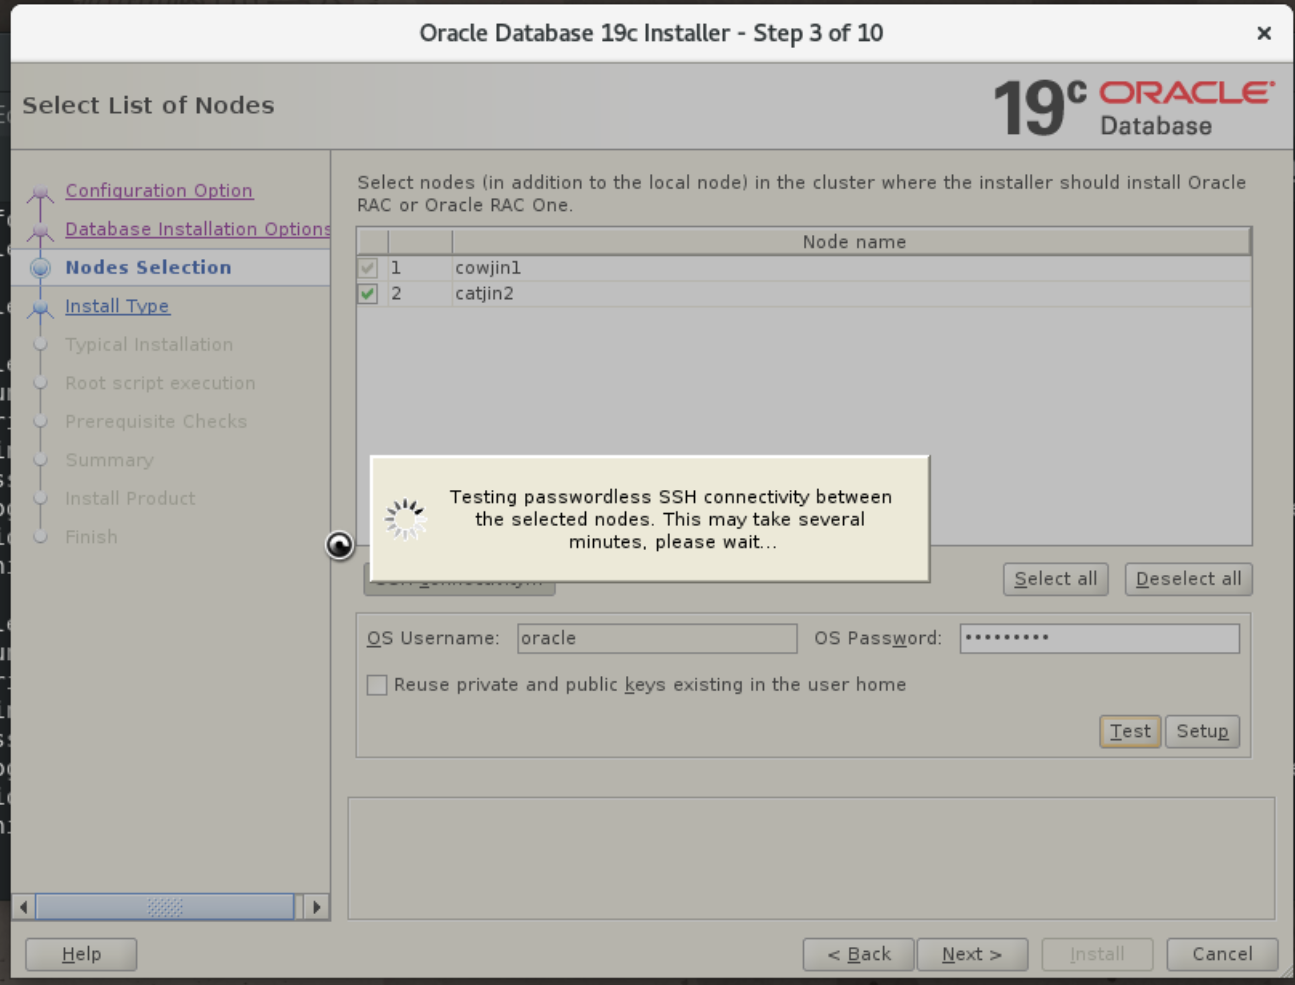Toggle the checkbox for node cowjin1
The width and height of the screenshot is (1295, 985).
pyautogui.click(x=368, y=268)
